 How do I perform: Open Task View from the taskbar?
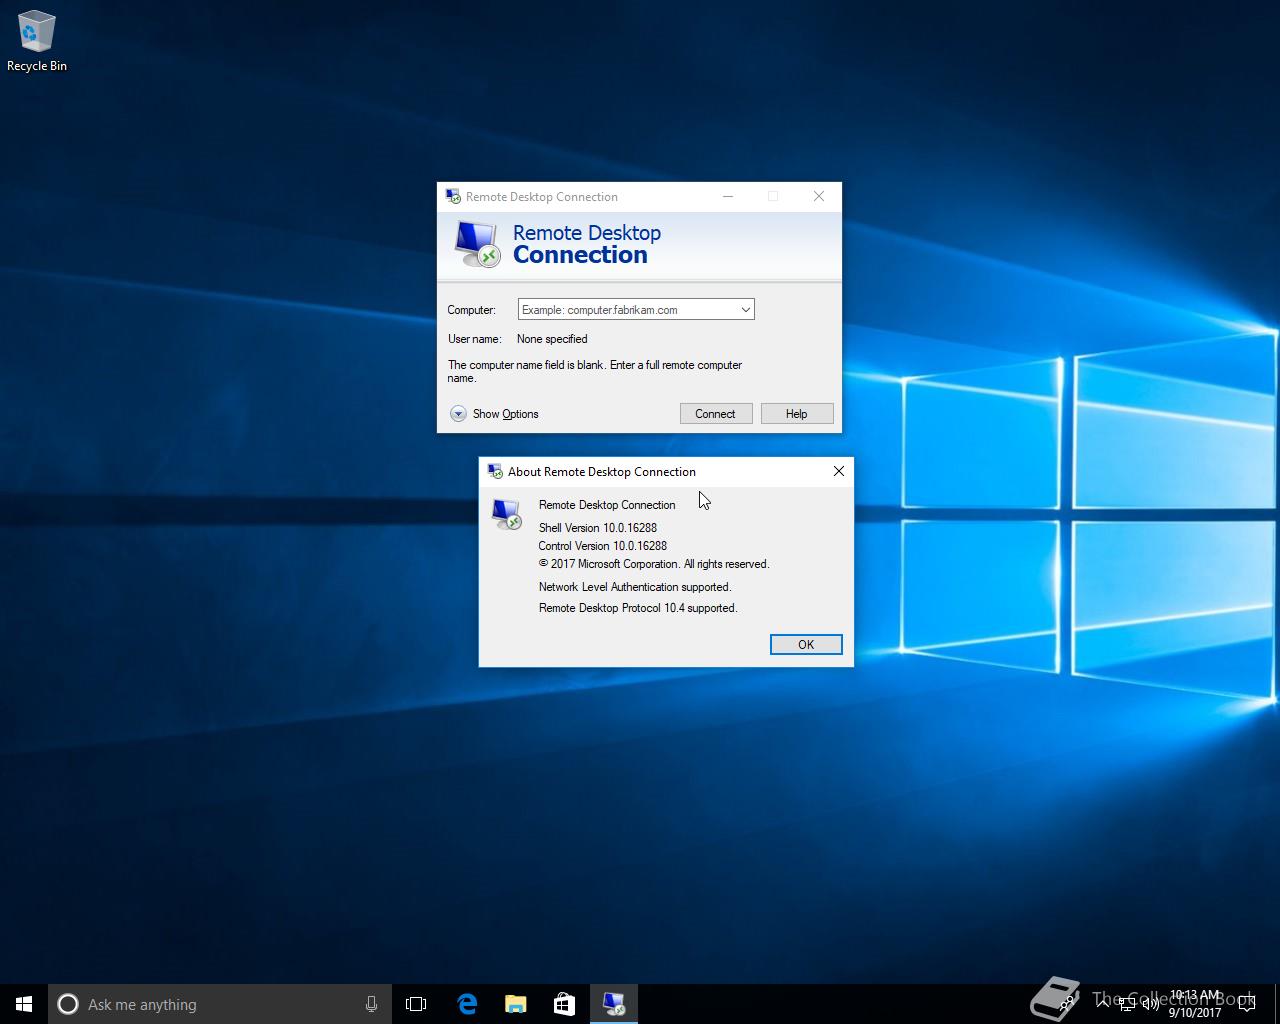tap(416, 1004)
